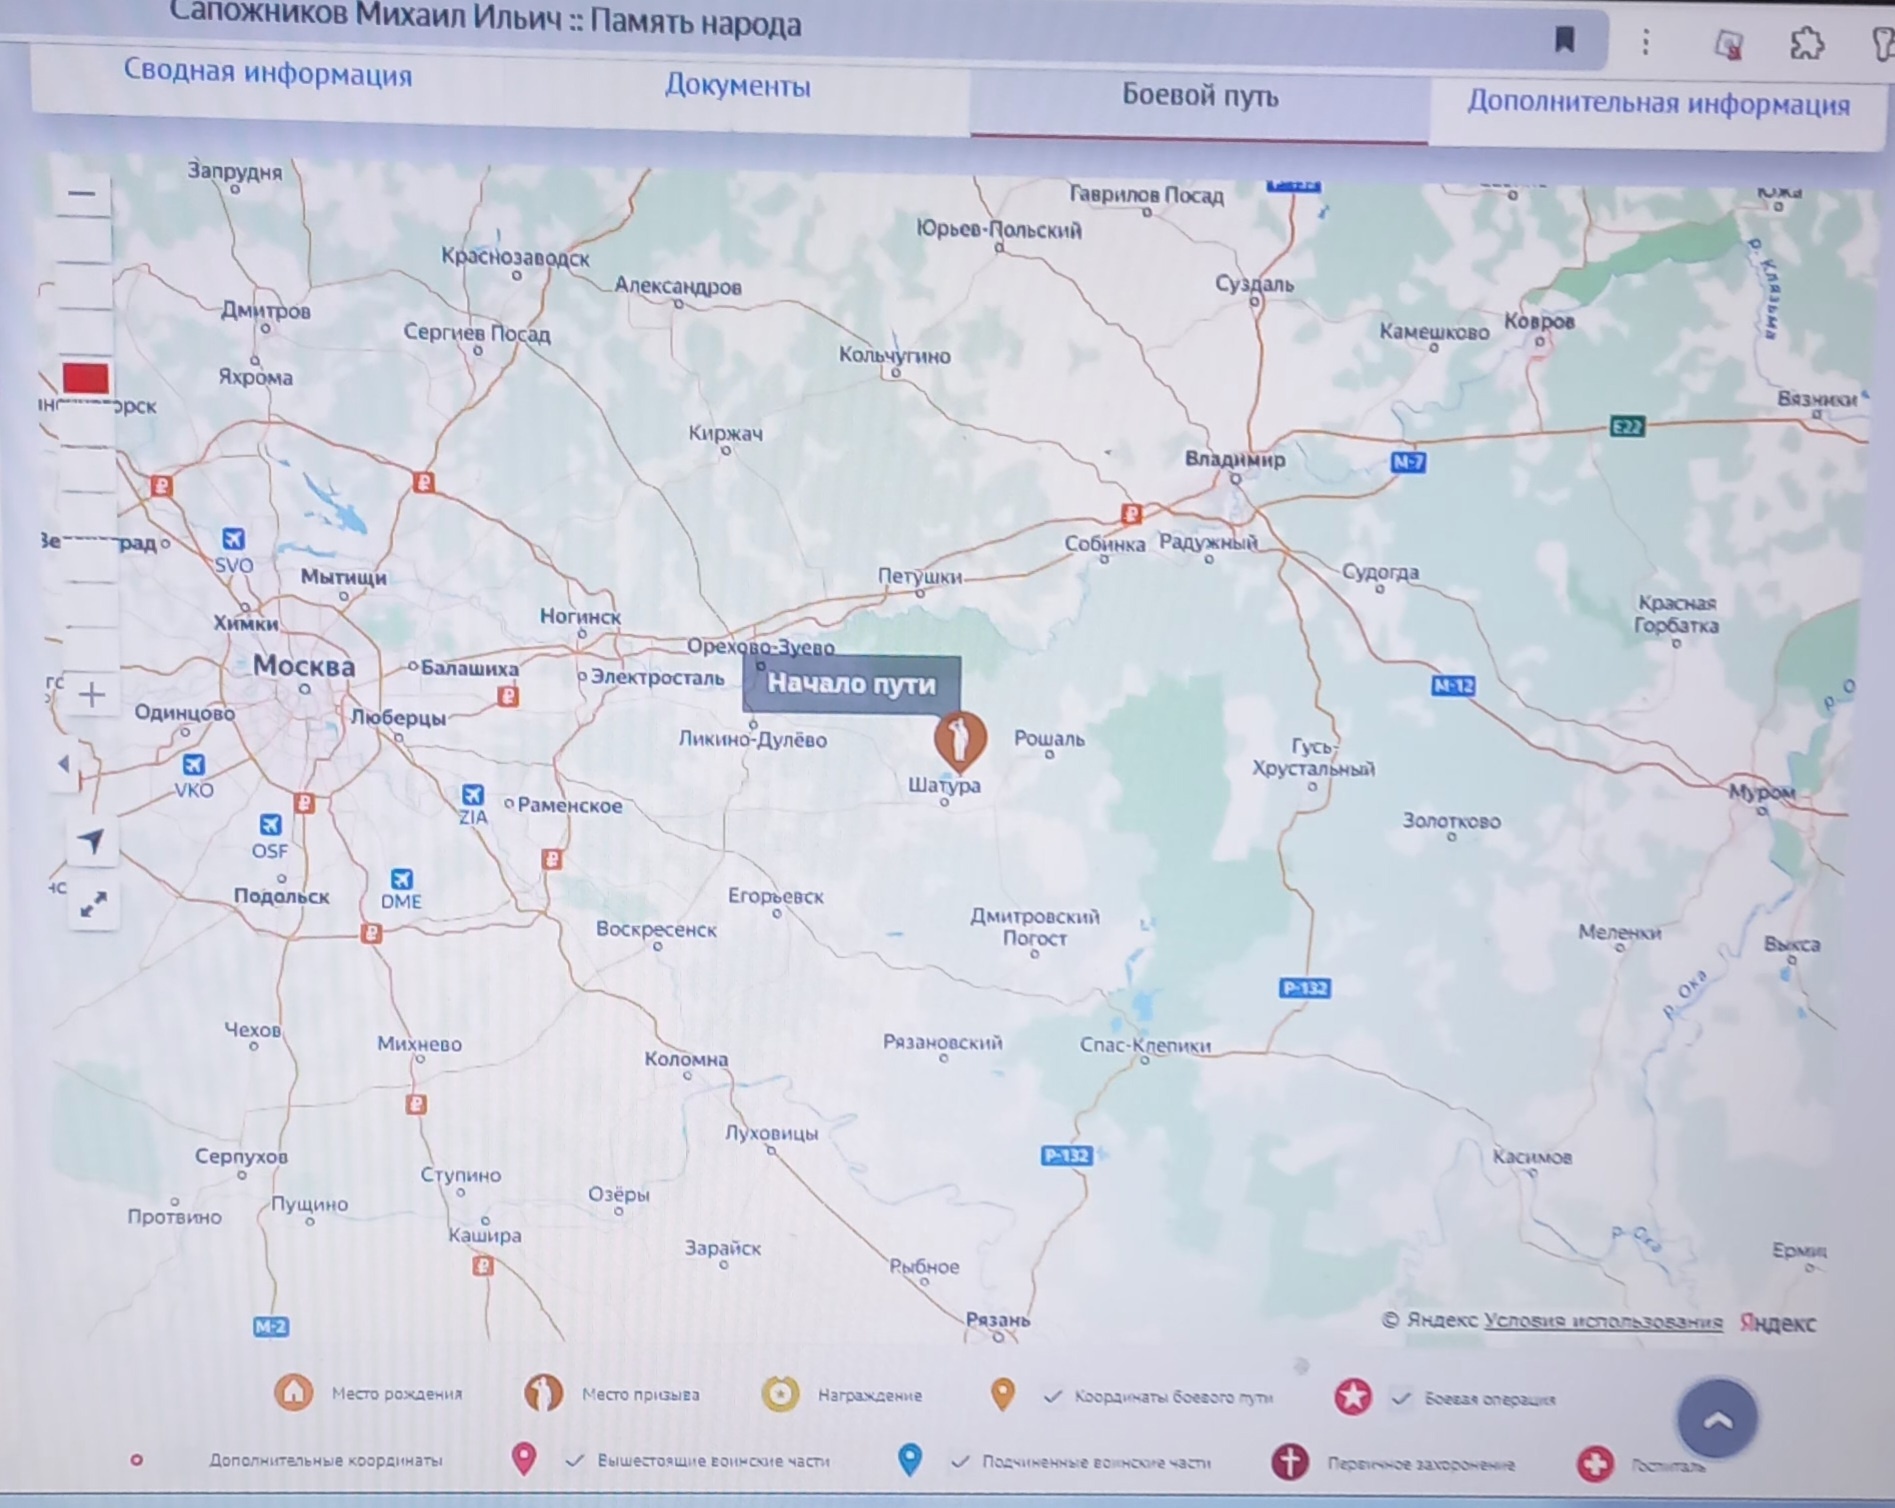Click the M-7 highway shield
Screen dimensions: 1895x1508
tap(1408, 462)
